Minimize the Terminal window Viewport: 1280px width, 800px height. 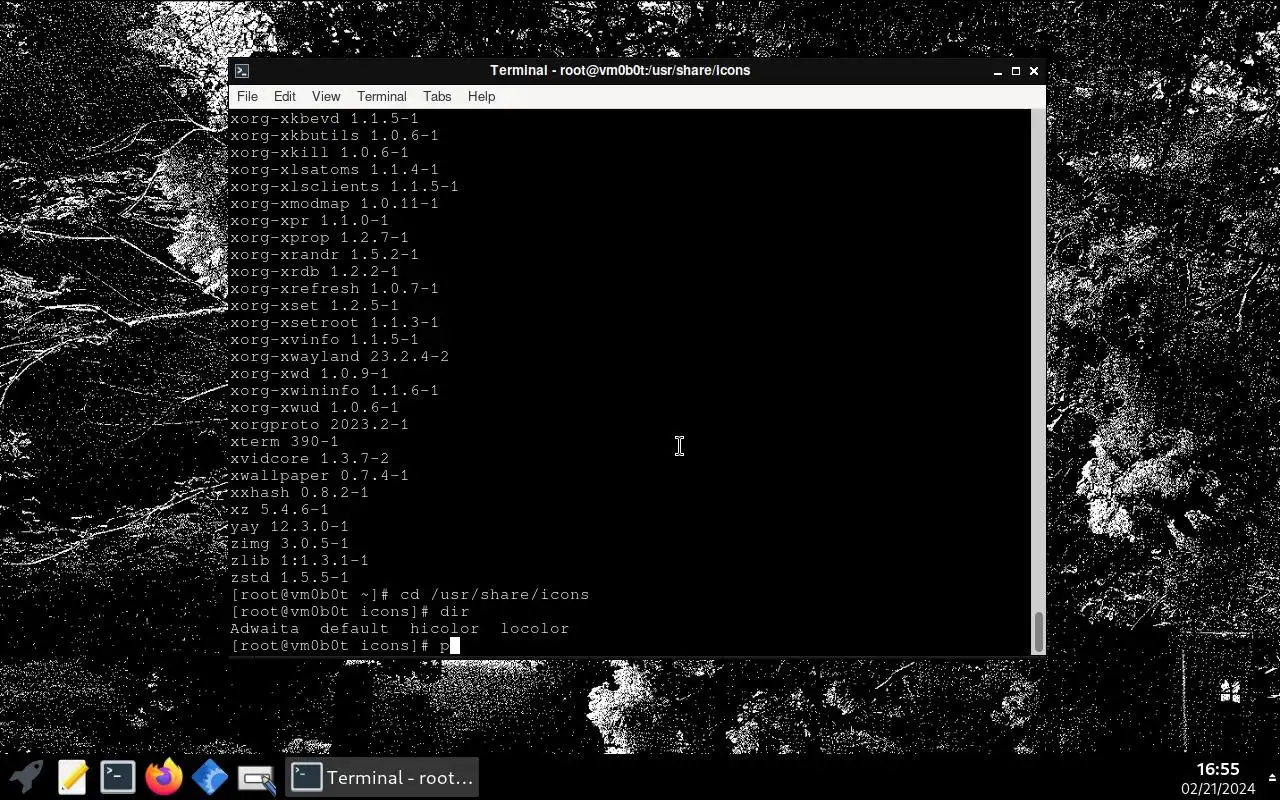click(997, 71)
